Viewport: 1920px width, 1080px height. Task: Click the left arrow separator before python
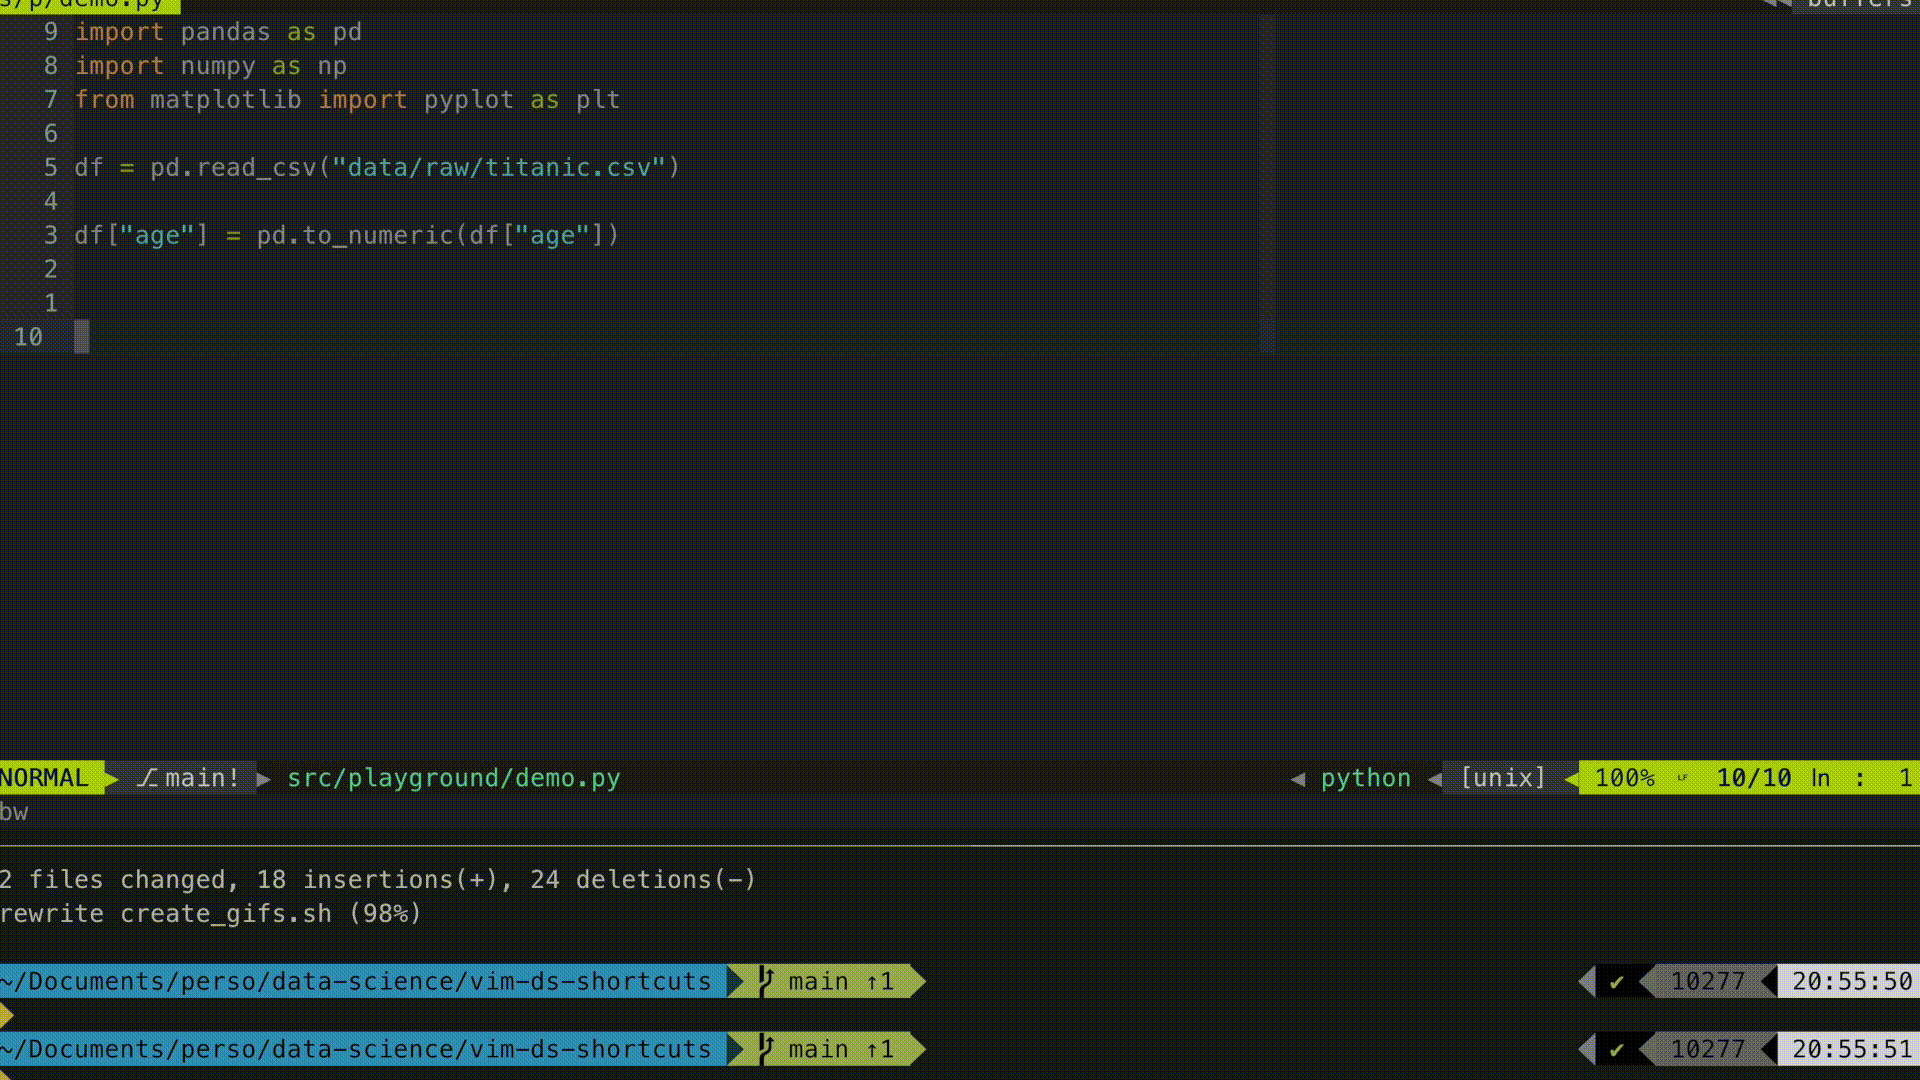pos(1297,778)
